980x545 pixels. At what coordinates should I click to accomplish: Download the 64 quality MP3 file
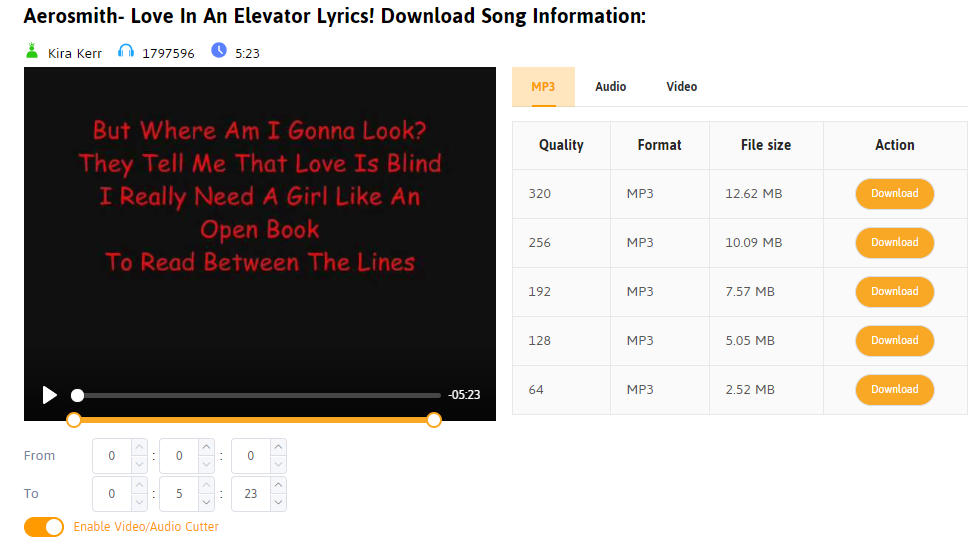(x=894, y=389)
